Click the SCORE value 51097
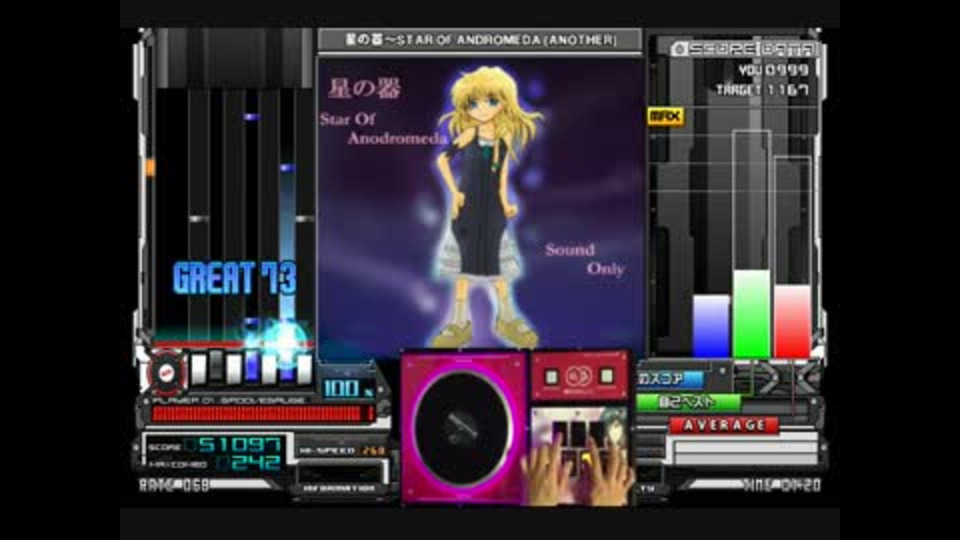Viewport: 960px width, 540px height. pyautogui.click(x=240, y=444)
